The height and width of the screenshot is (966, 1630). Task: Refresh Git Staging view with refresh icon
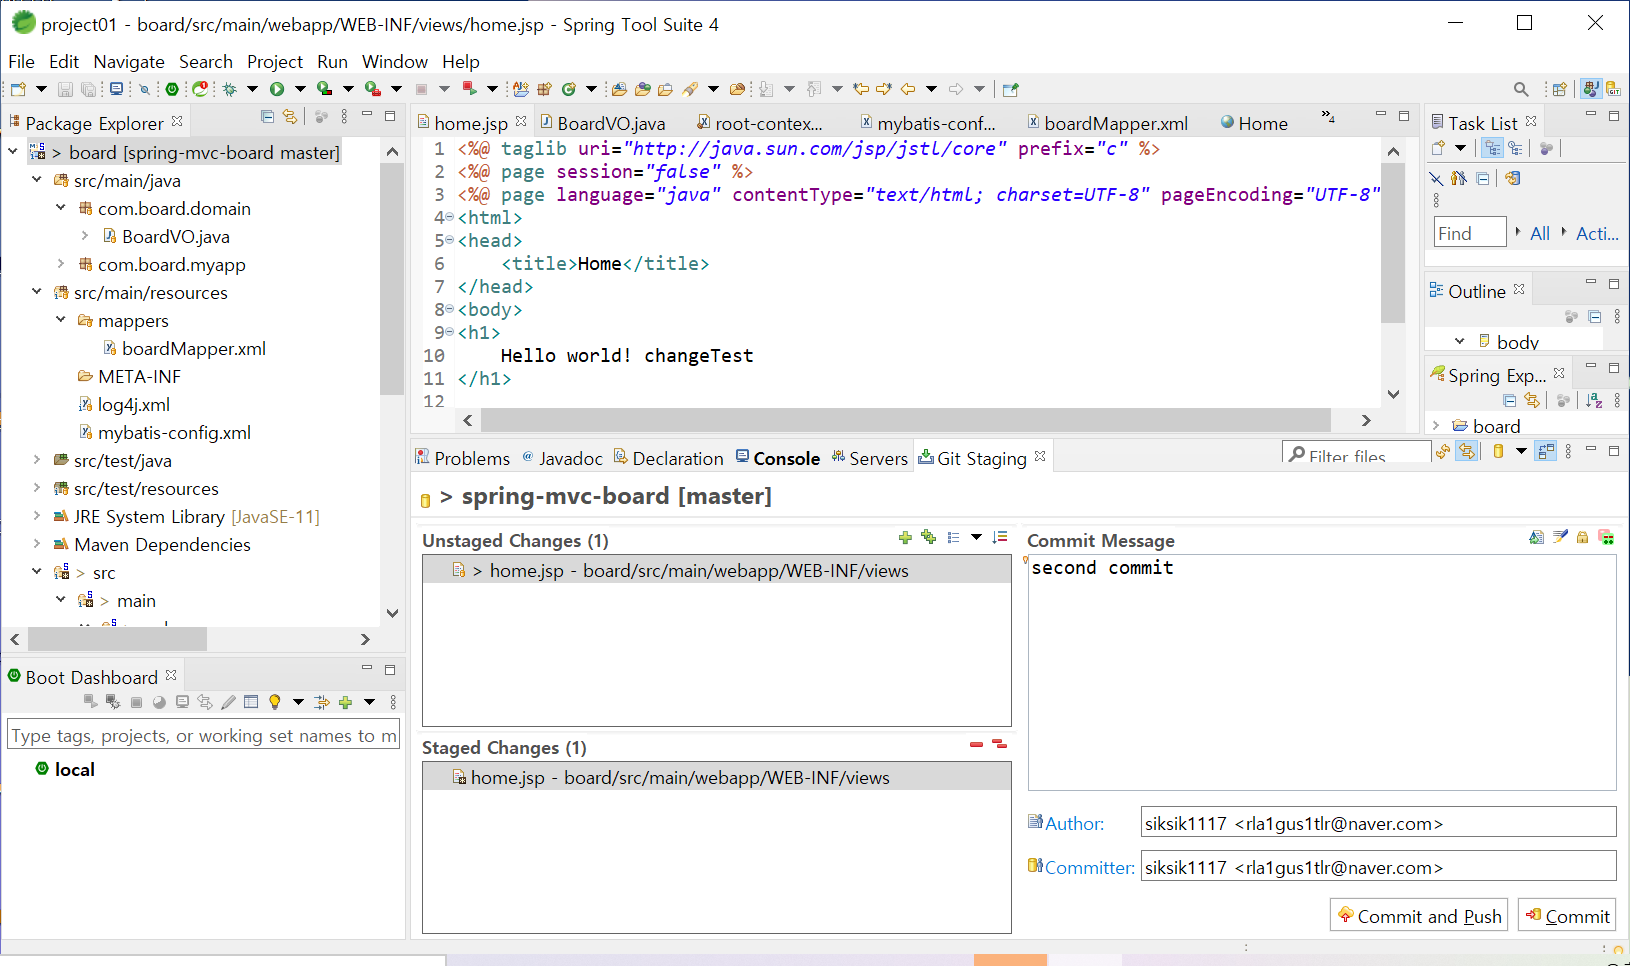[x=1443, y=451]
